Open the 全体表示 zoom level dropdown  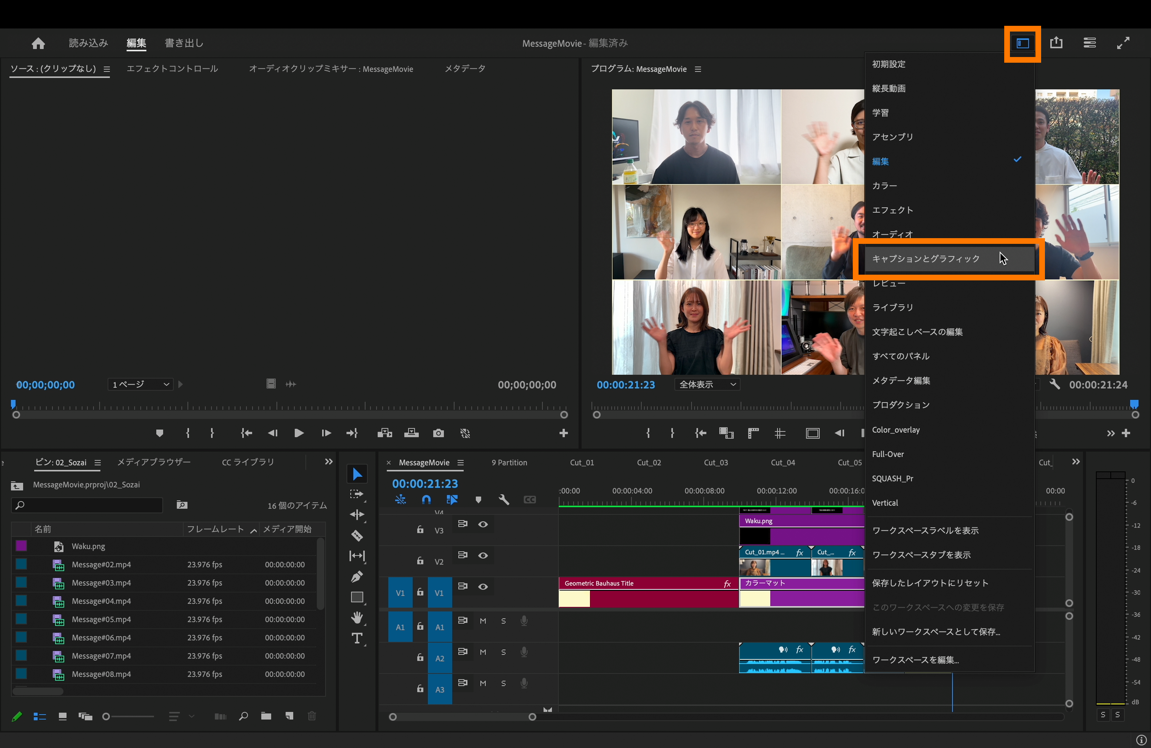point(707,384)
